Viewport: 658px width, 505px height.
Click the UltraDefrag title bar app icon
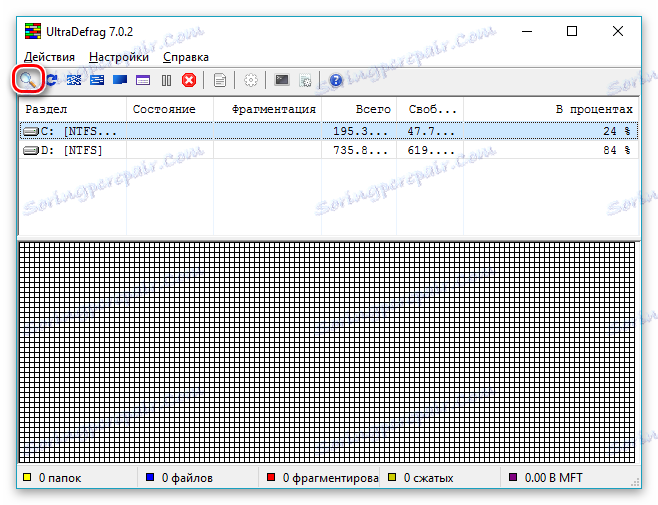point(33,31)
